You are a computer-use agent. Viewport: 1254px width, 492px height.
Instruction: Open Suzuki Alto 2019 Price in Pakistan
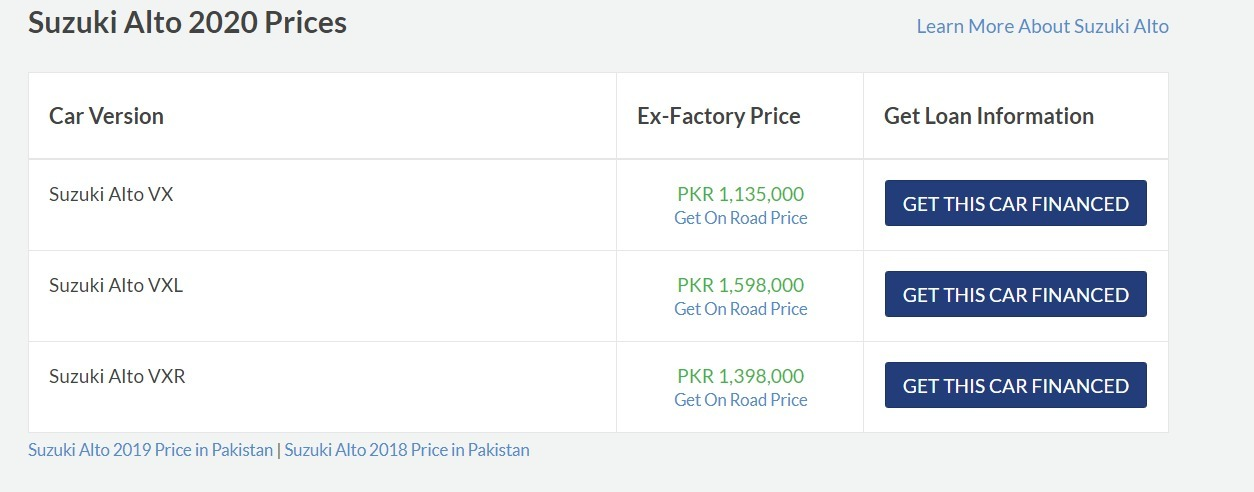(150, 450)
